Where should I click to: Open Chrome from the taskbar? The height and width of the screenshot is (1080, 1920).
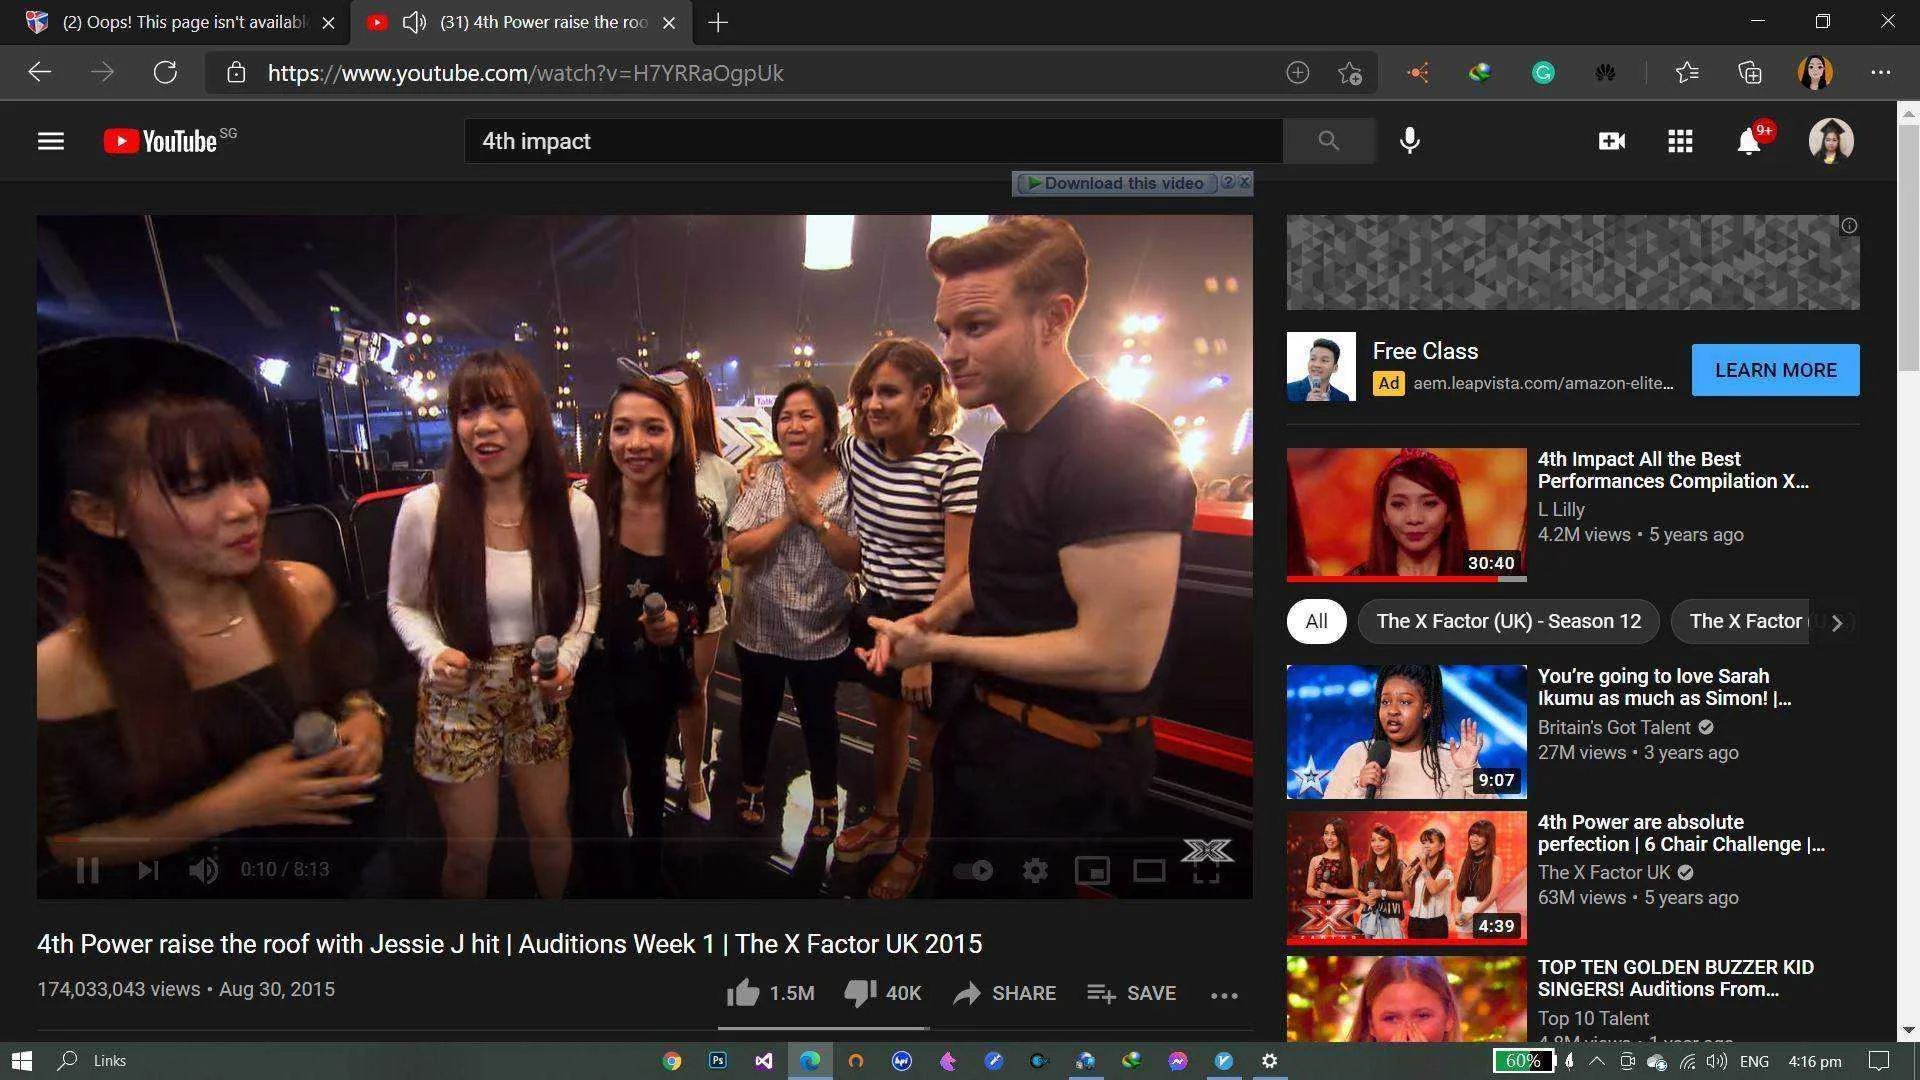click(672, 1061)
